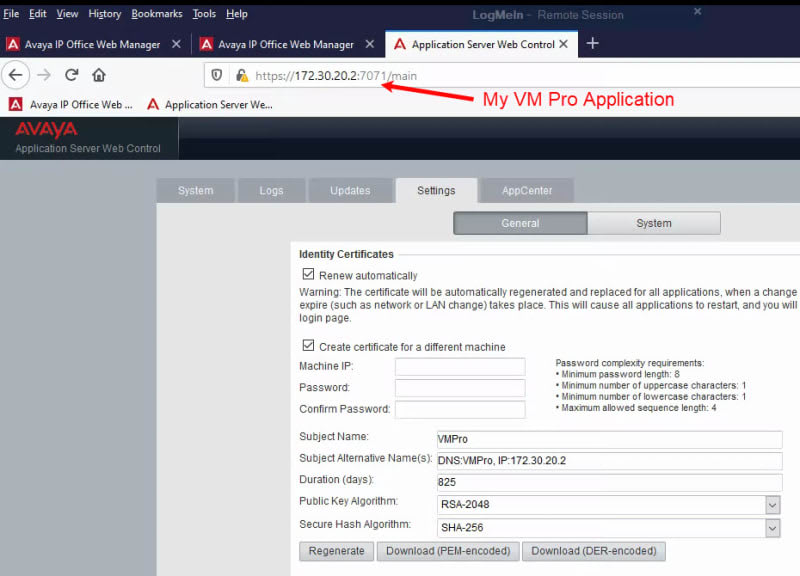The height and width of the screenshot is (576, 800).
Task: Click the shield tracking protection icon
Action: point(217,76)
